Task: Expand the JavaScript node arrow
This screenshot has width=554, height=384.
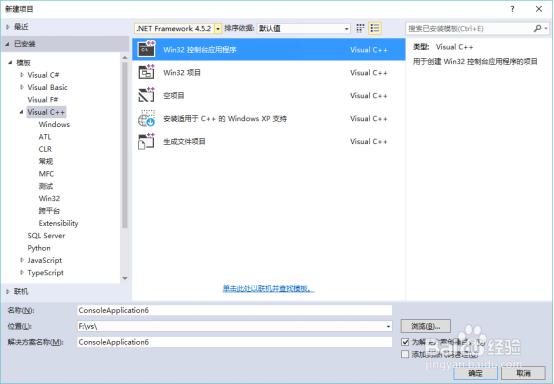Action: pos(22,260)
